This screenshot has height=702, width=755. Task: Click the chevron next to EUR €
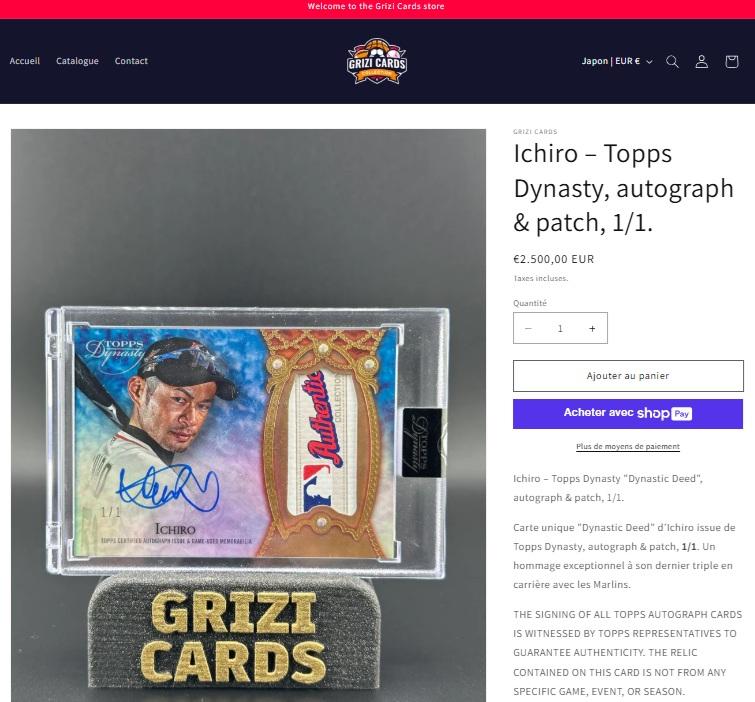tap(649, 62)
